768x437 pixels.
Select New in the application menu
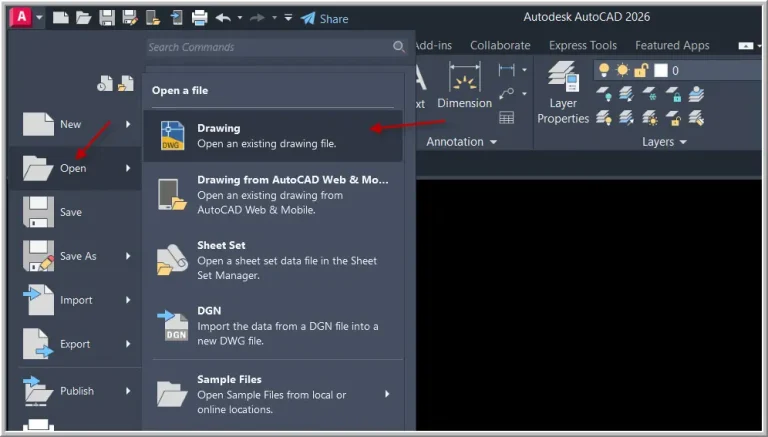[x=76, y=124]
